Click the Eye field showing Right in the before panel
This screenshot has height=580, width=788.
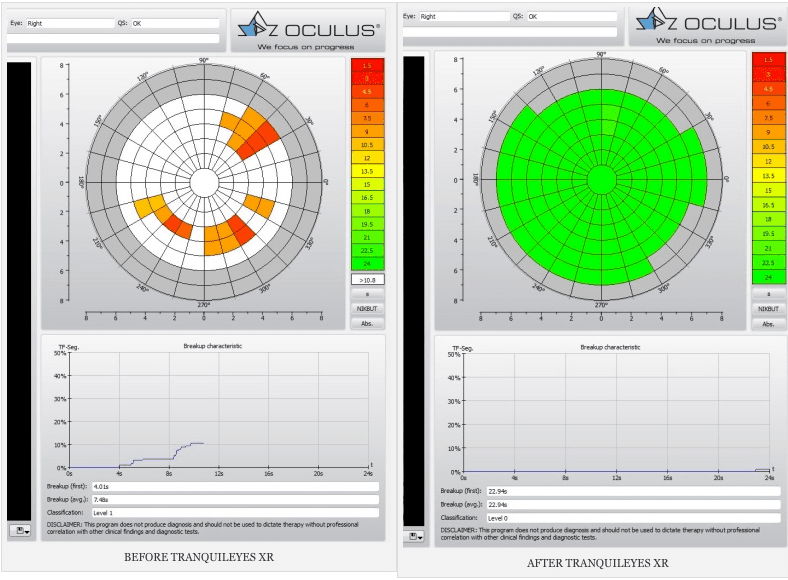point(70,23)
